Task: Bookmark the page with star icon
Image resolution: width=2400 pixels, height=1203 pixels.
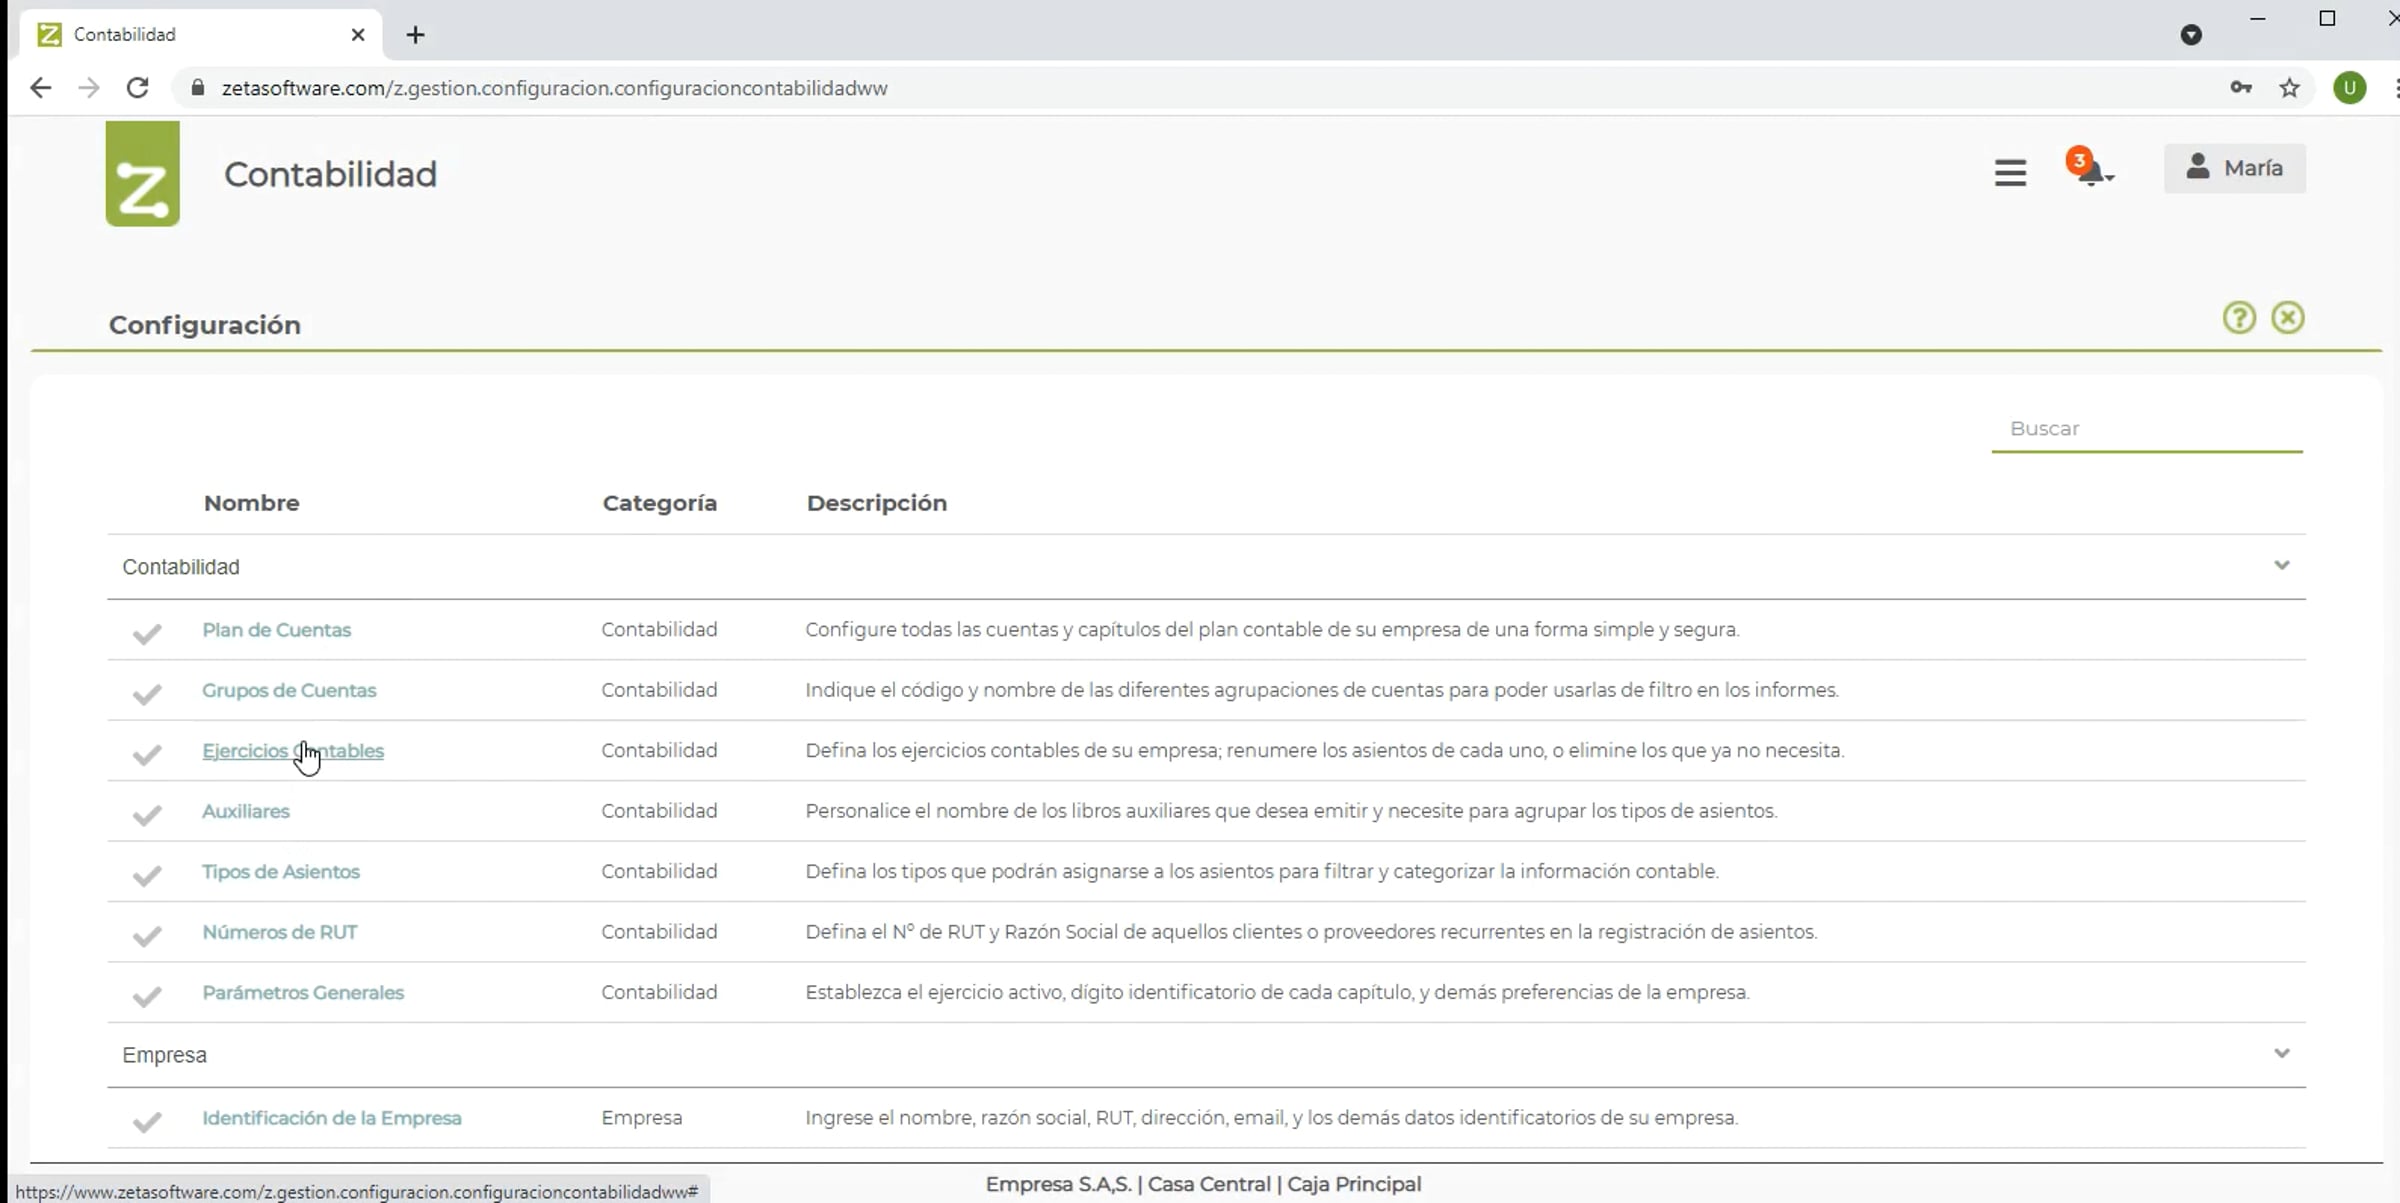Action: (x=2289, y=88)
